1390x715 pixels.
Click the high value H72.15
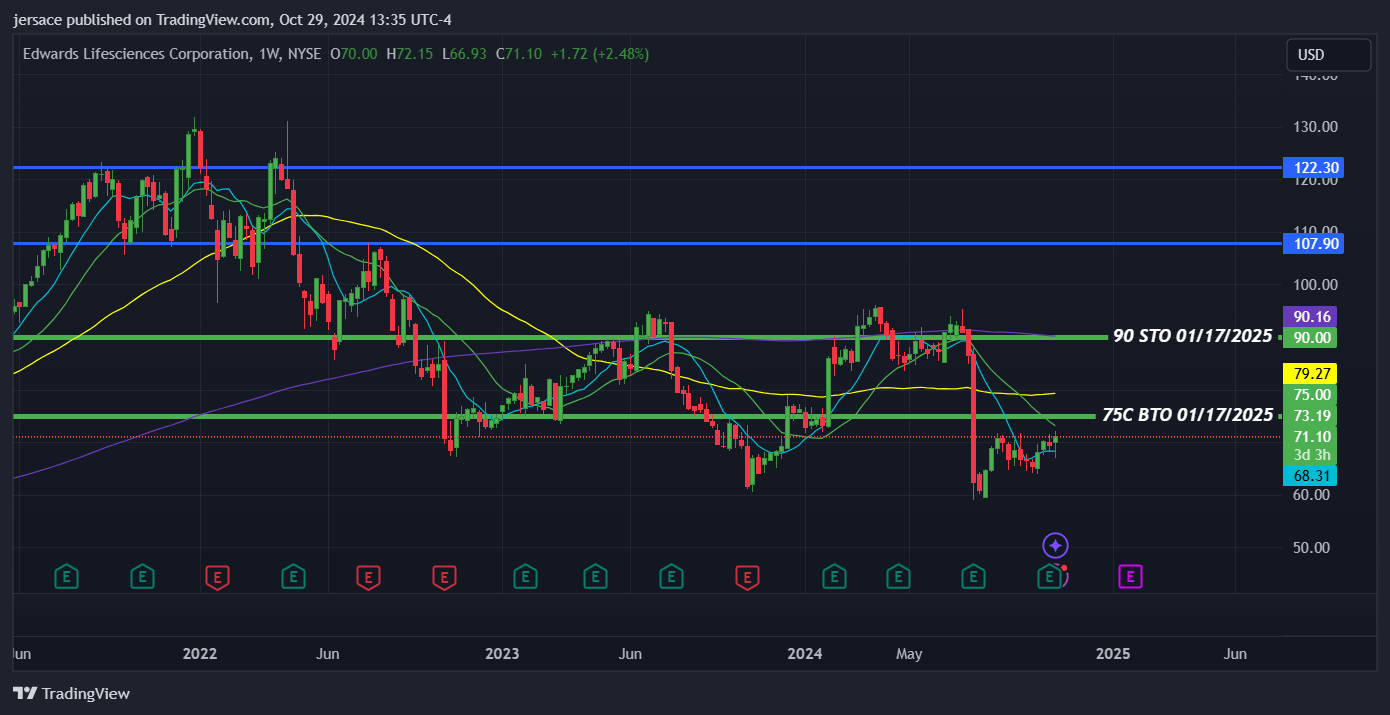(x=410, y=54)
